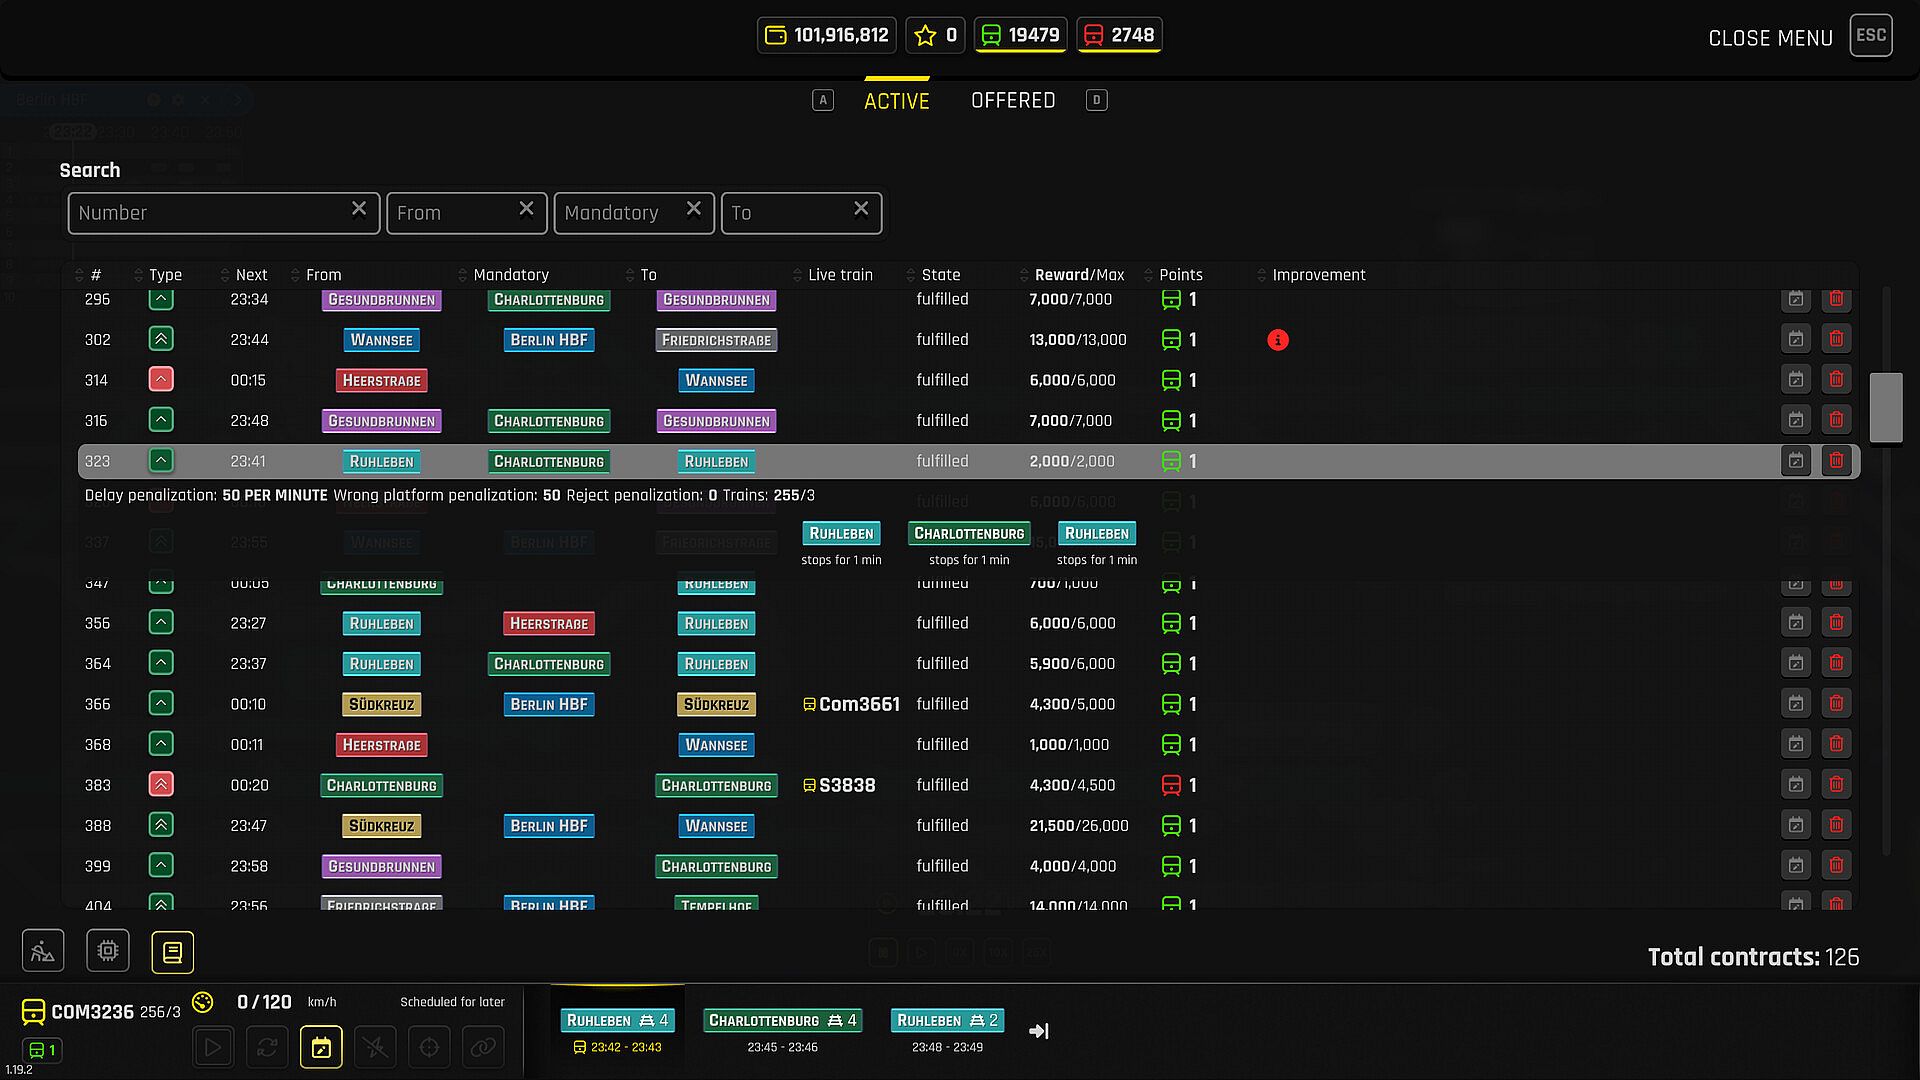Sort by State column header

(940, 274)
